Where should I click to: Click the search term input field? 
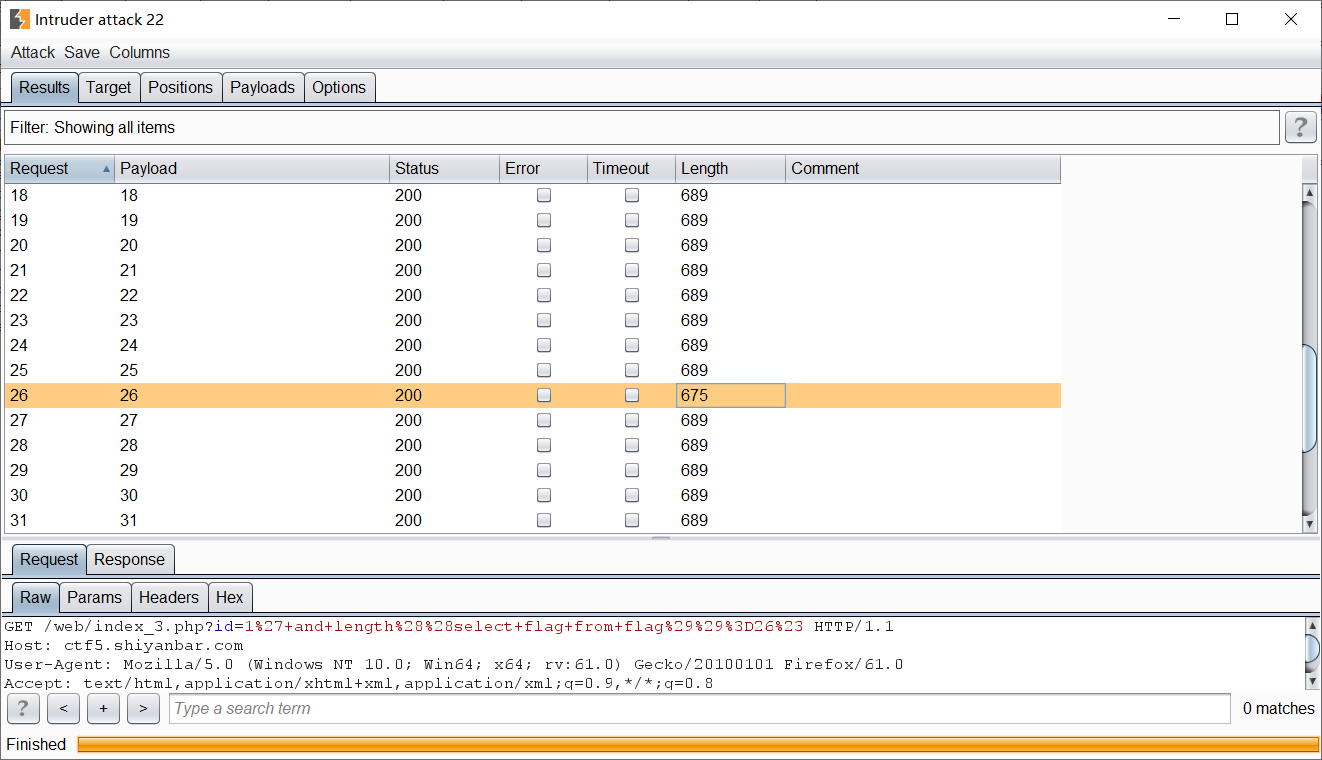pyautogui.click(x=699, y=709)
